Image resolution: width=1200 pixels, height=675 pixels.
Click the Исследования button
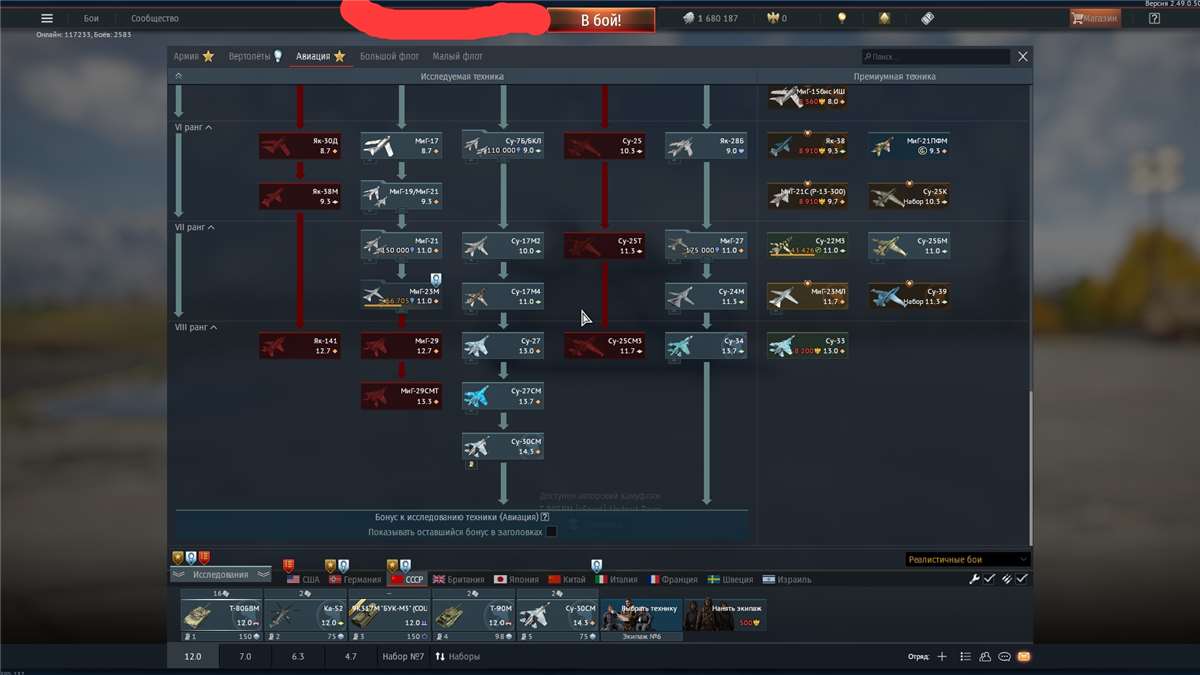(221, 575)
